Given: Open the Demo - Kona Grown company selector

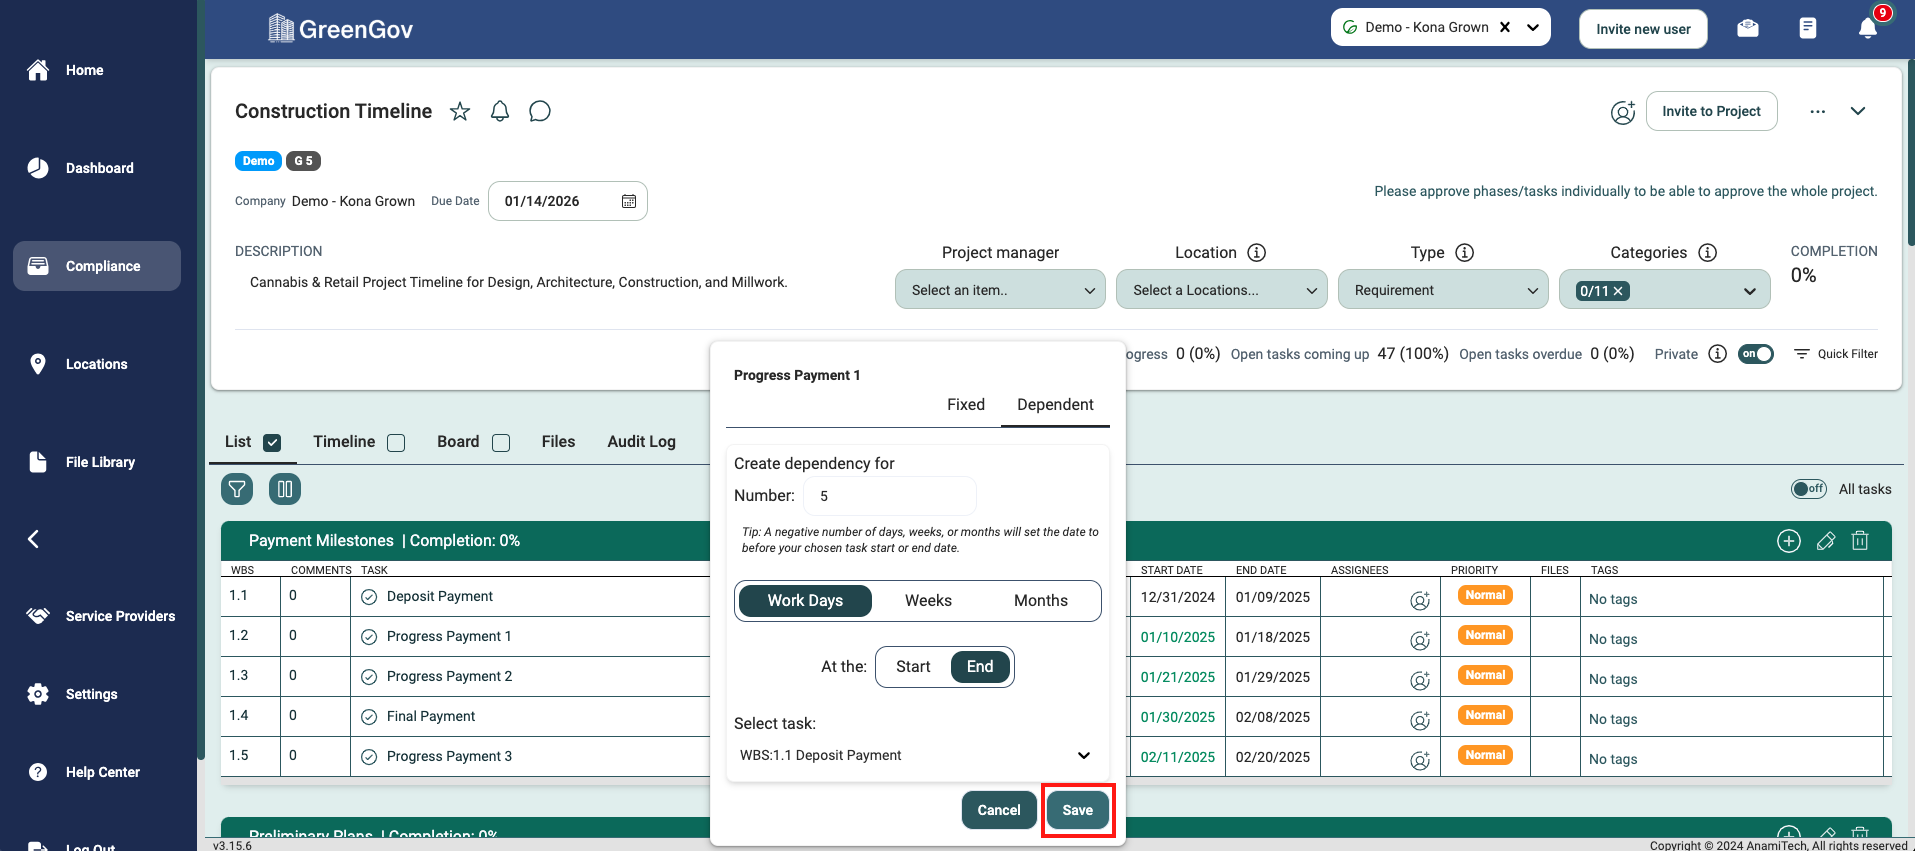Looking at the screenshot, I should click(1440, 27).
